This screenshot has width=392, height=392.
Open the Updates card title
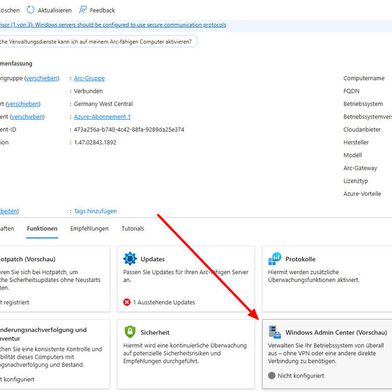(x=153, y=259)
